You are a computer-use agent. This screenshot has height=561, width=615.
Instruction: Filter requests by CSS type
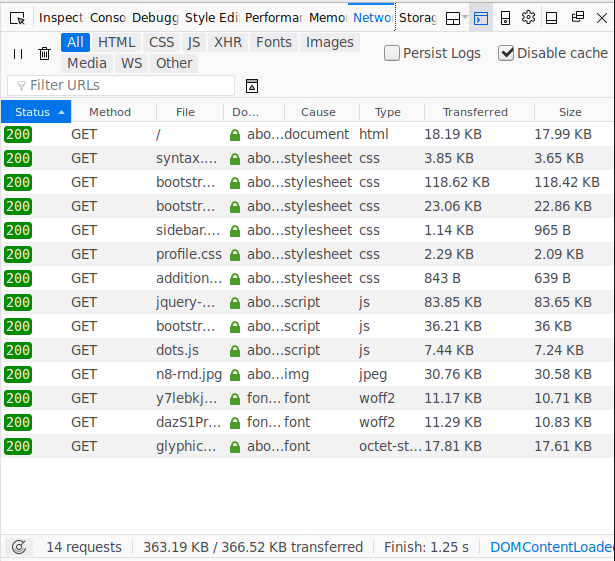click(x=161, y=42)
